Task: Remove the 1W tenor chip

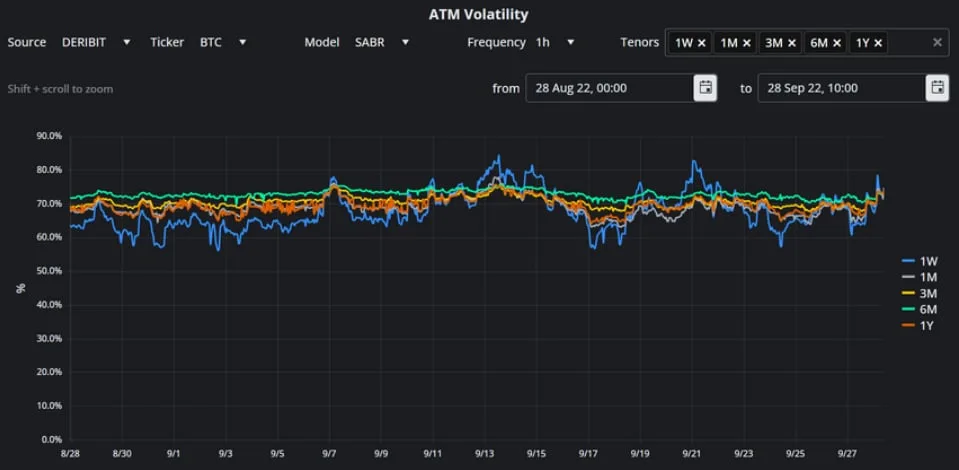Action: click(x=702, y=43)
